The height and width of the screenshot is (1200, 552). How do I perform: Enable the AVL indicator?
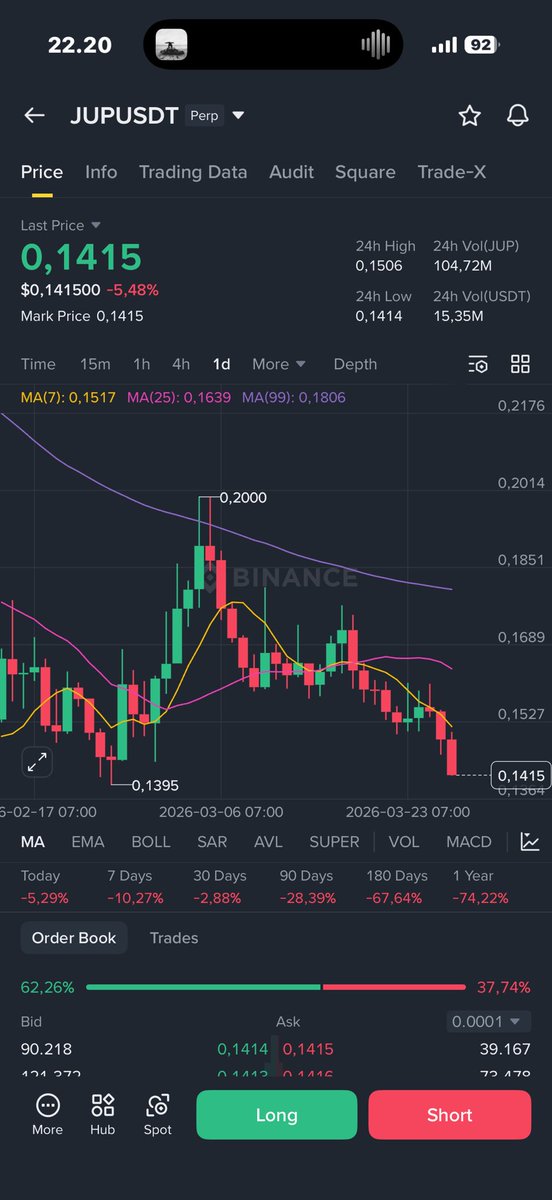(x=268, y=842)
